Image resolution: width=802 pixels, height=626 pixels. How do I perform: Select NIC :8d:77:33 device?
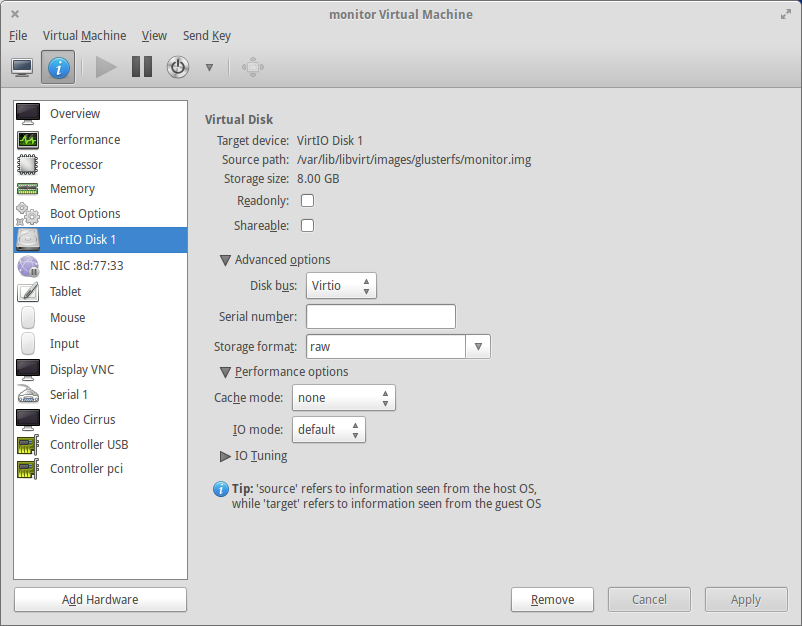pos(86,266)
